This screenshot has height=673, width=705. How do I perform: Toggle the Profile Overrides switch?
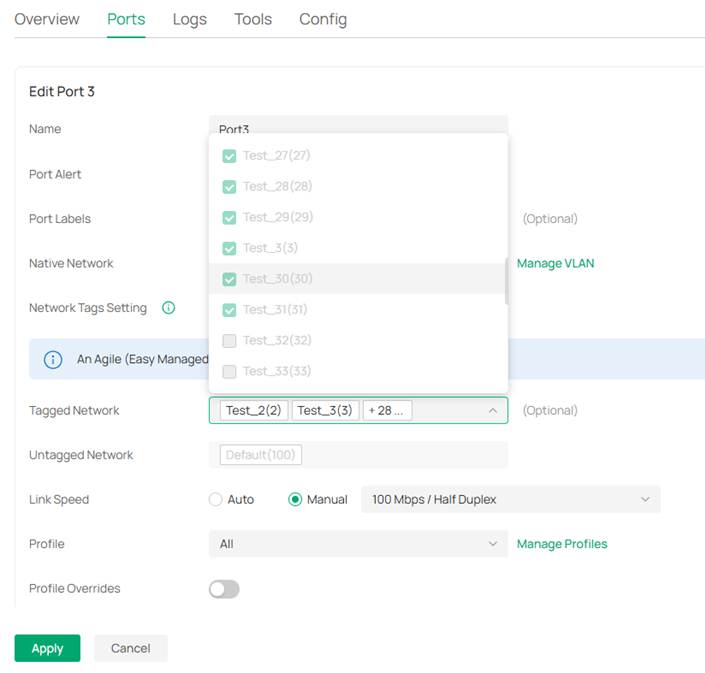224,589
